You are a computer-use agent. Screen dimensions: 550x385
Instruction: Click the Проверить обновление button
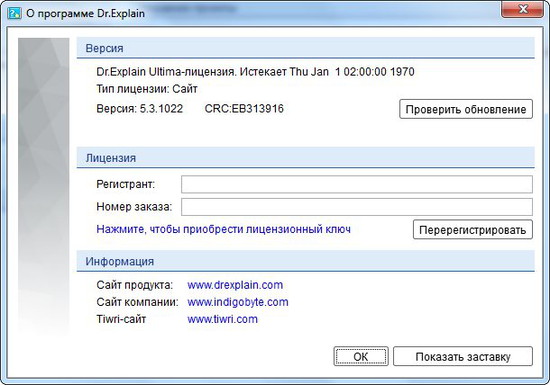click(466, 109)
